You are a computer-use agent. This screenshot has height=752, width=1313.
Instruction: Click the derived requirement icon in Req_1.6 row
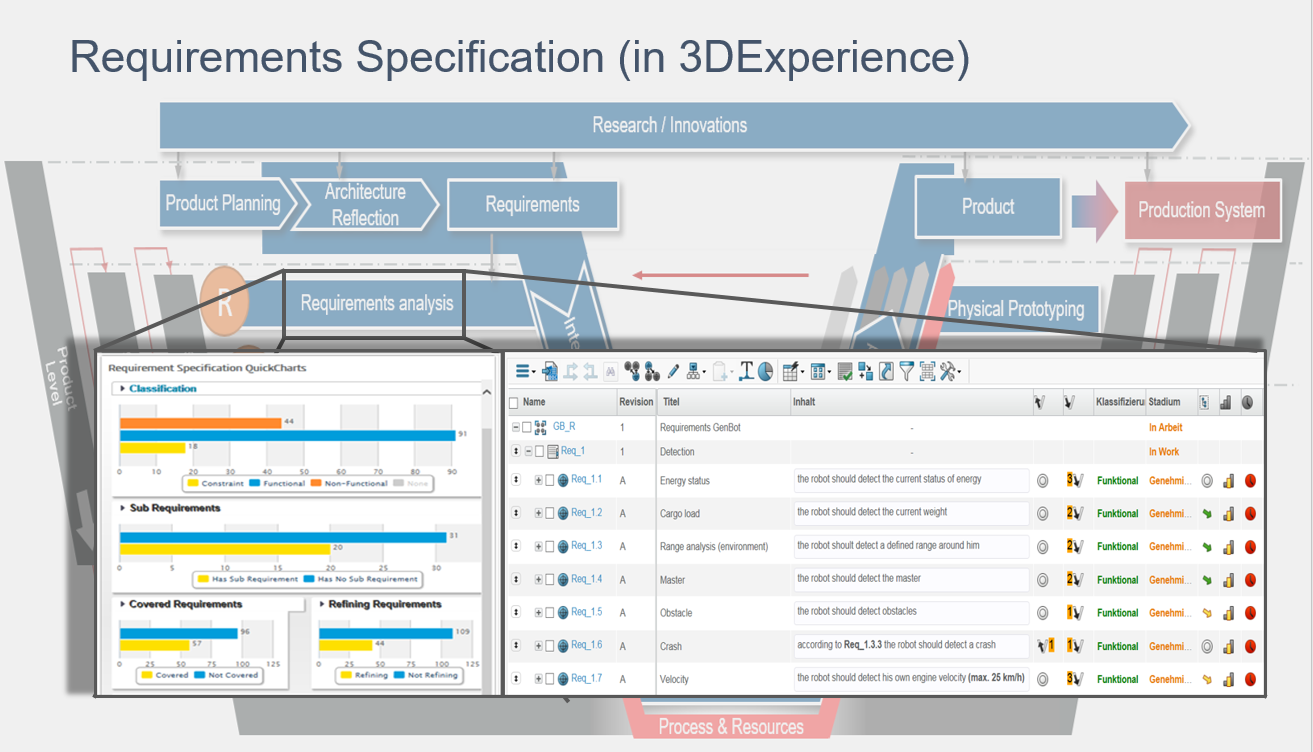pos(1047,646)
